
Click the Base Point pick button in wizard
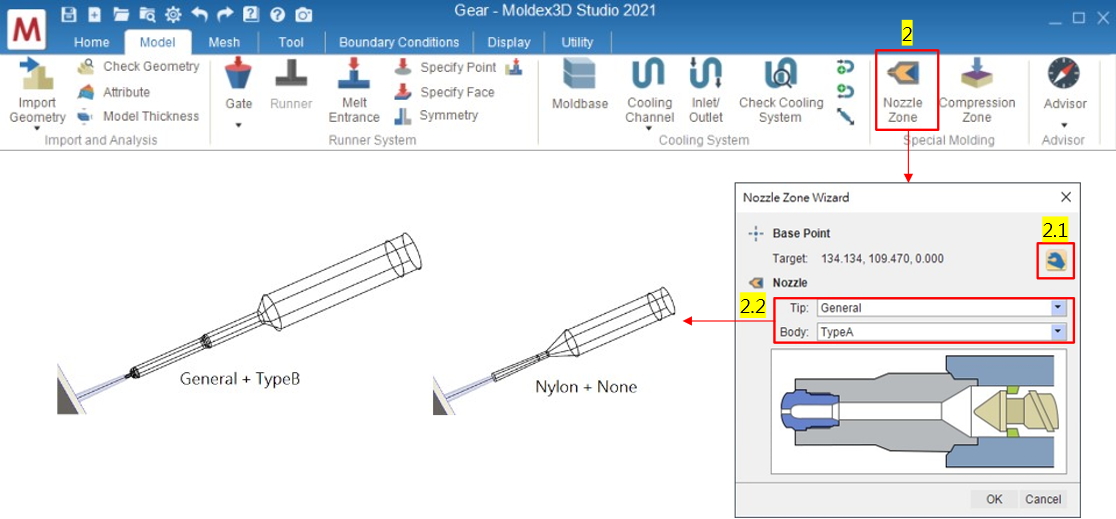tap(1055, 261)
